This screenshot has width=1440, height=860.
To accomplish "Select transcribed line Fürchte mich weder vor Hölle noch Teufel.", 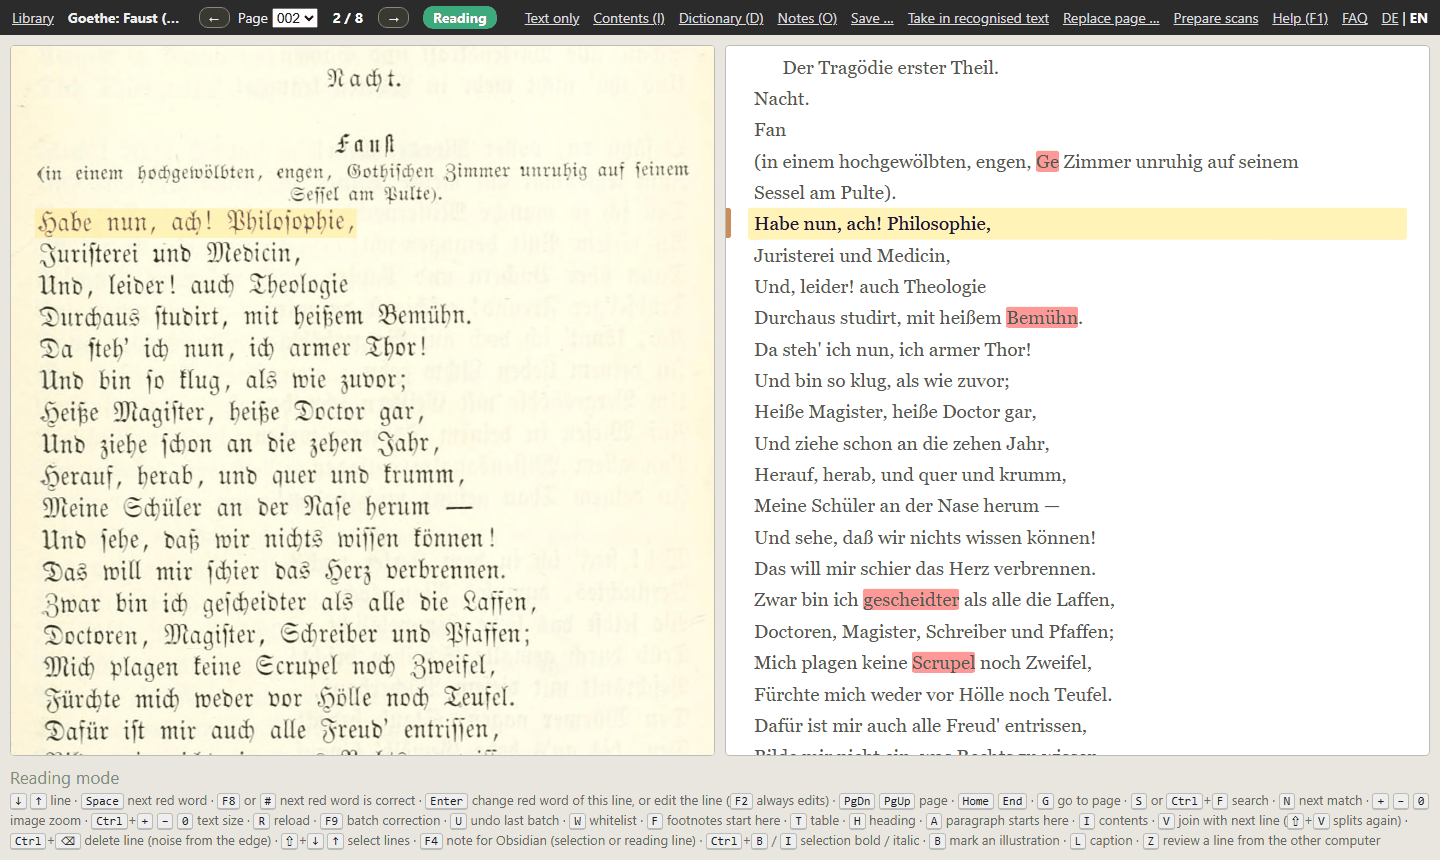I will [933, 695].
